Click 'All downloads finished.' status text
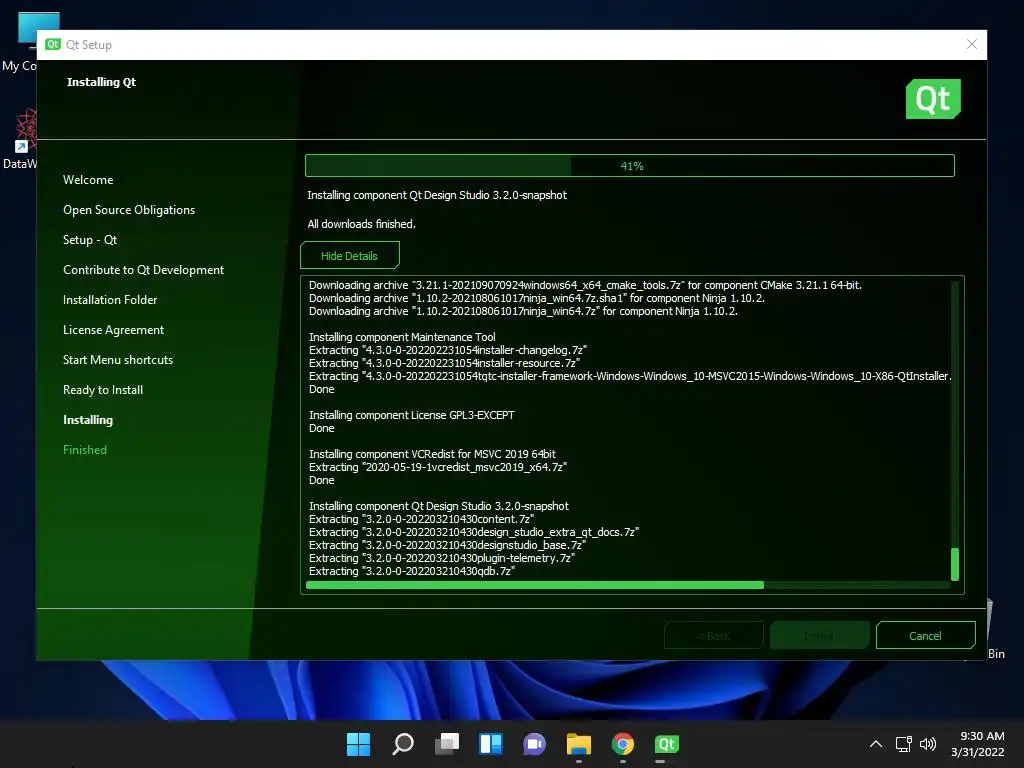 361,224
